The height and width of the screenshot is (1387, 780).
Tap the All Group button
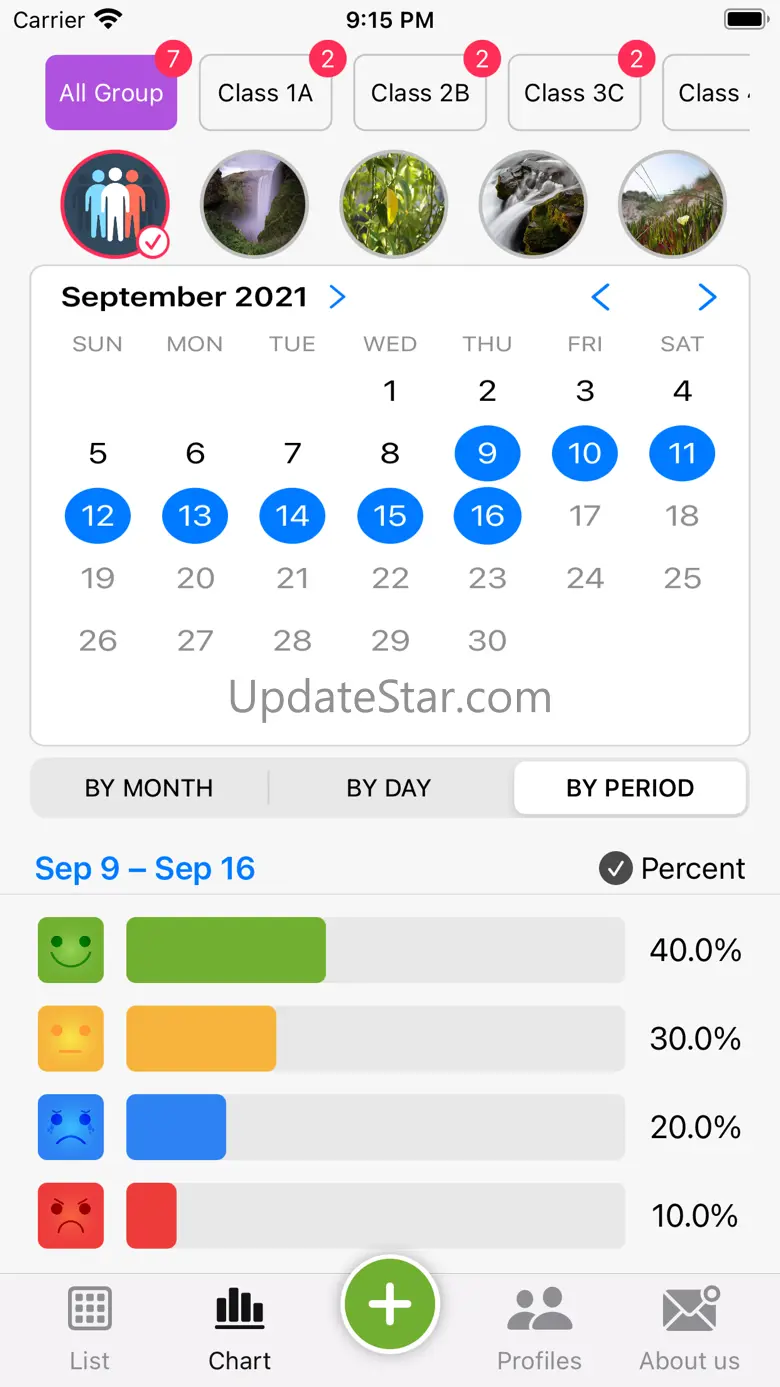(111, 93)
